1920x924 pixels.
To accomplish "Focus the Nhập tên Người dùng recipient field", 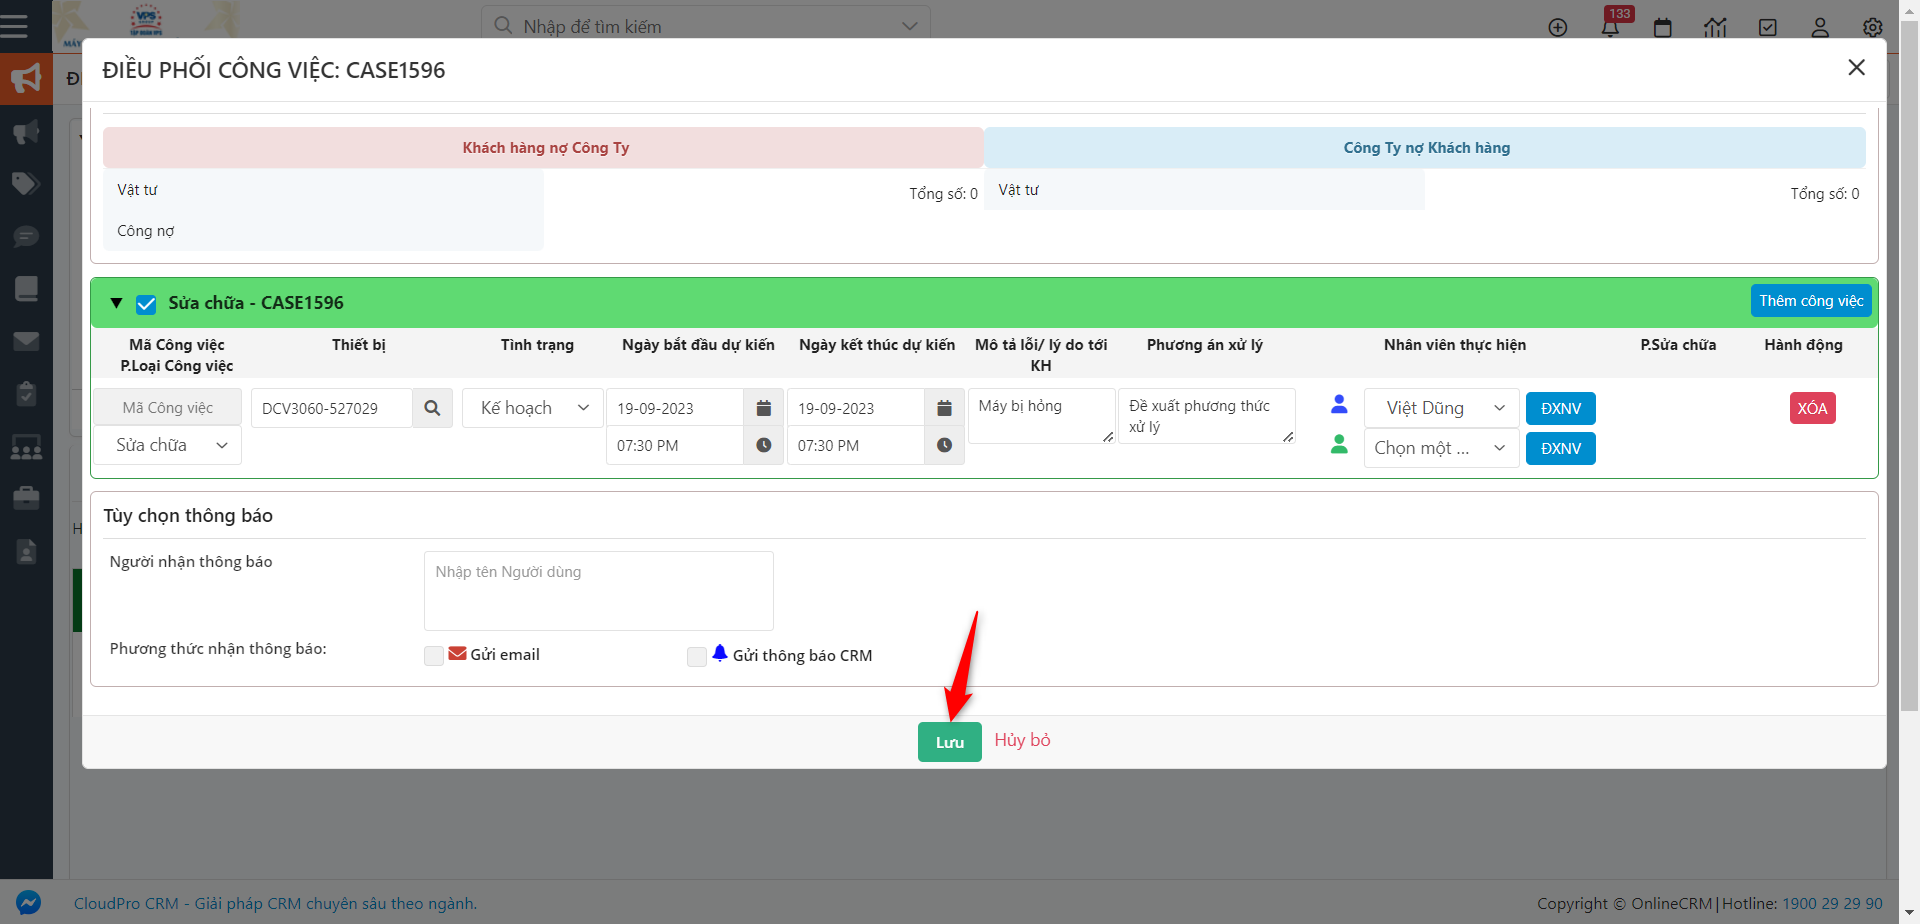I will tap(599, 590).
